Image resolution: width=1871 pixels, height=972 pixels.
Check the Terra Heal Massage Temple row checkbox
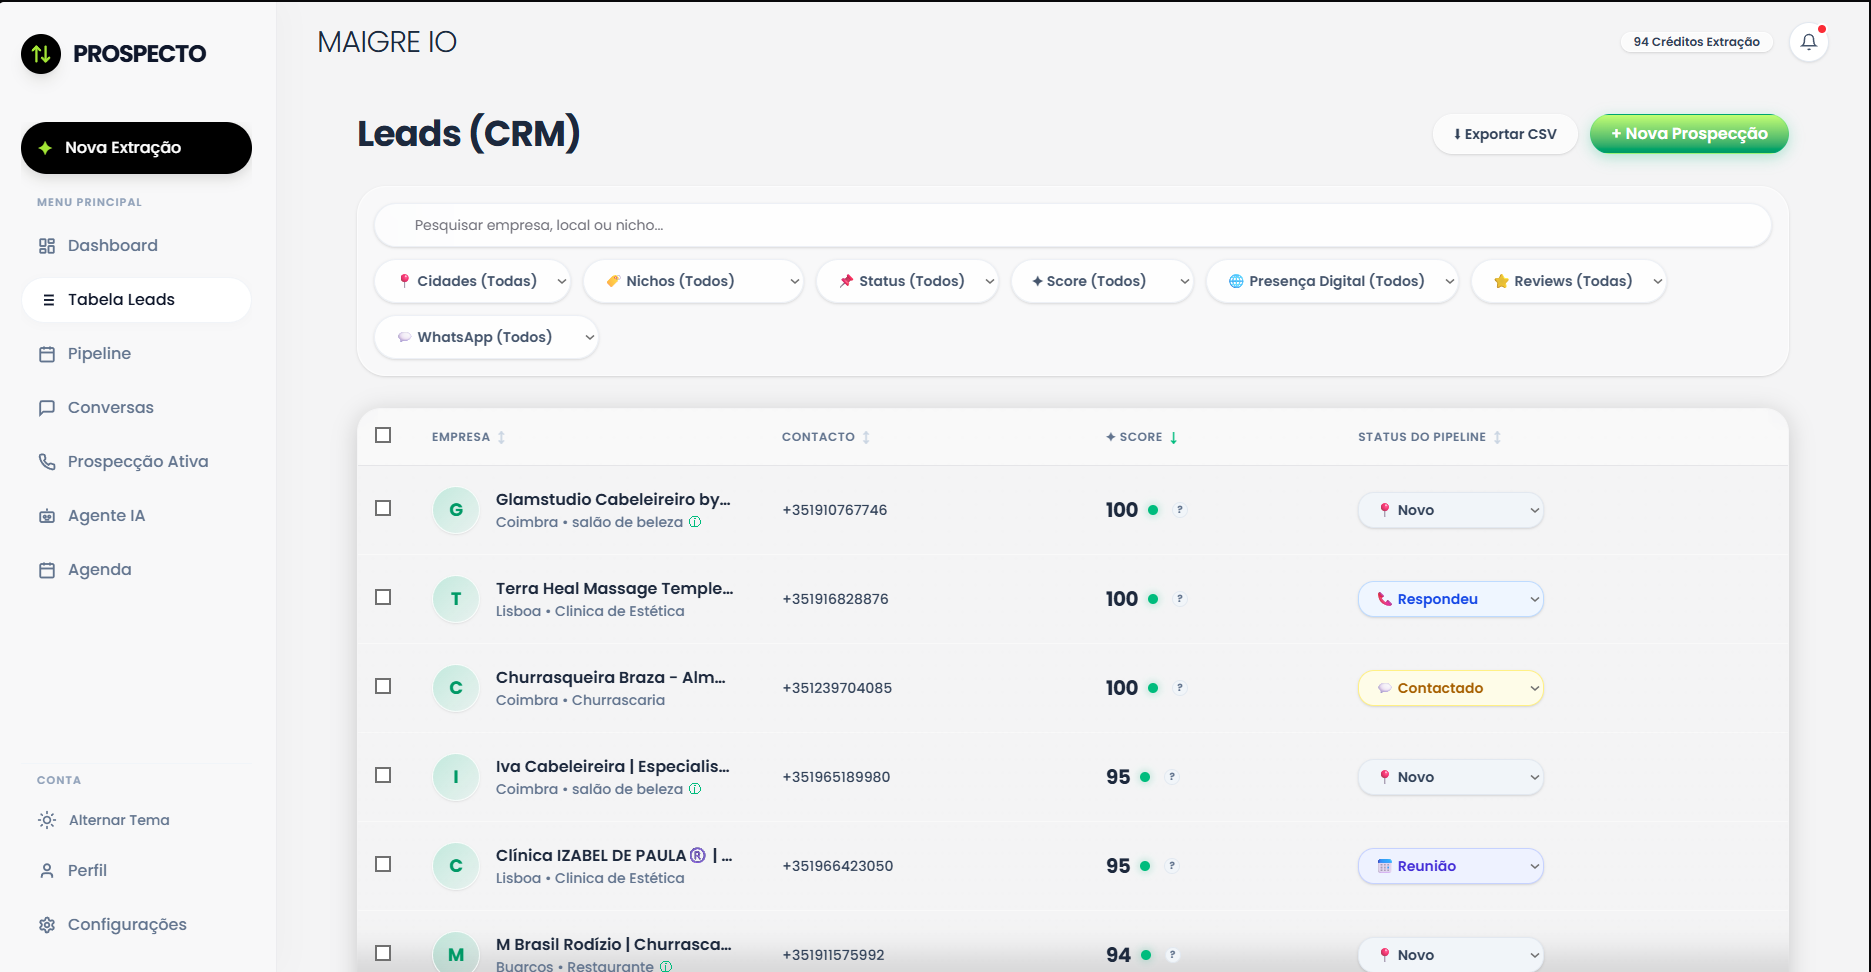tap(383, 597)
